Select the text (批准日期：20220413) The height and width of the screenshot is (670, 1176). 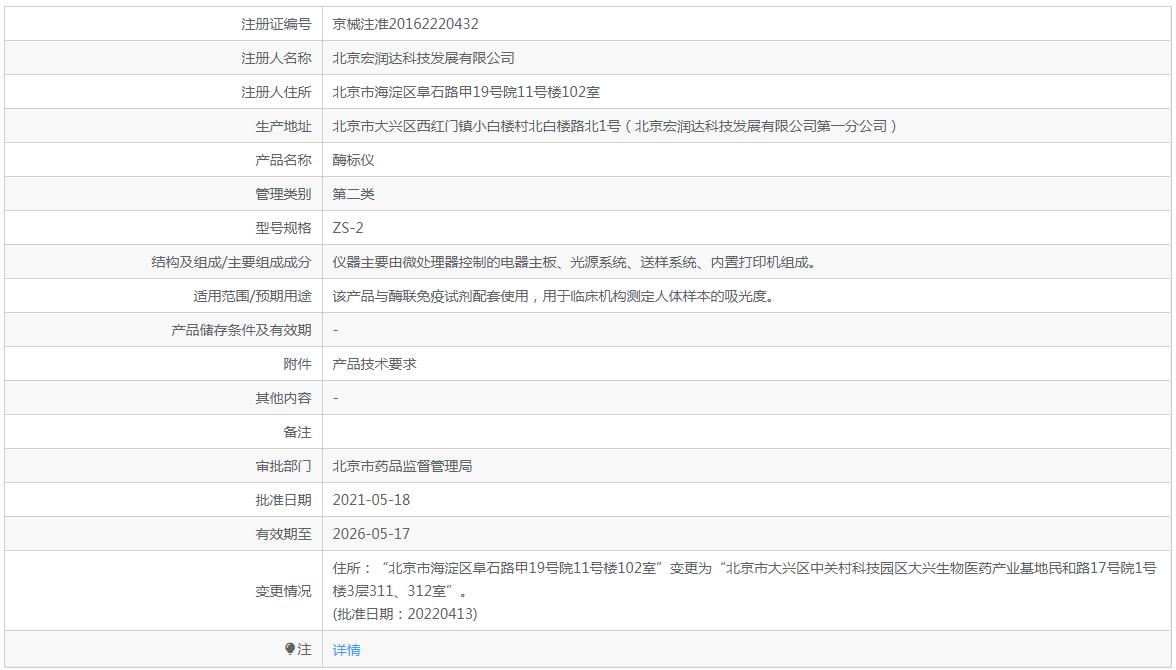[x=405, y=614]
